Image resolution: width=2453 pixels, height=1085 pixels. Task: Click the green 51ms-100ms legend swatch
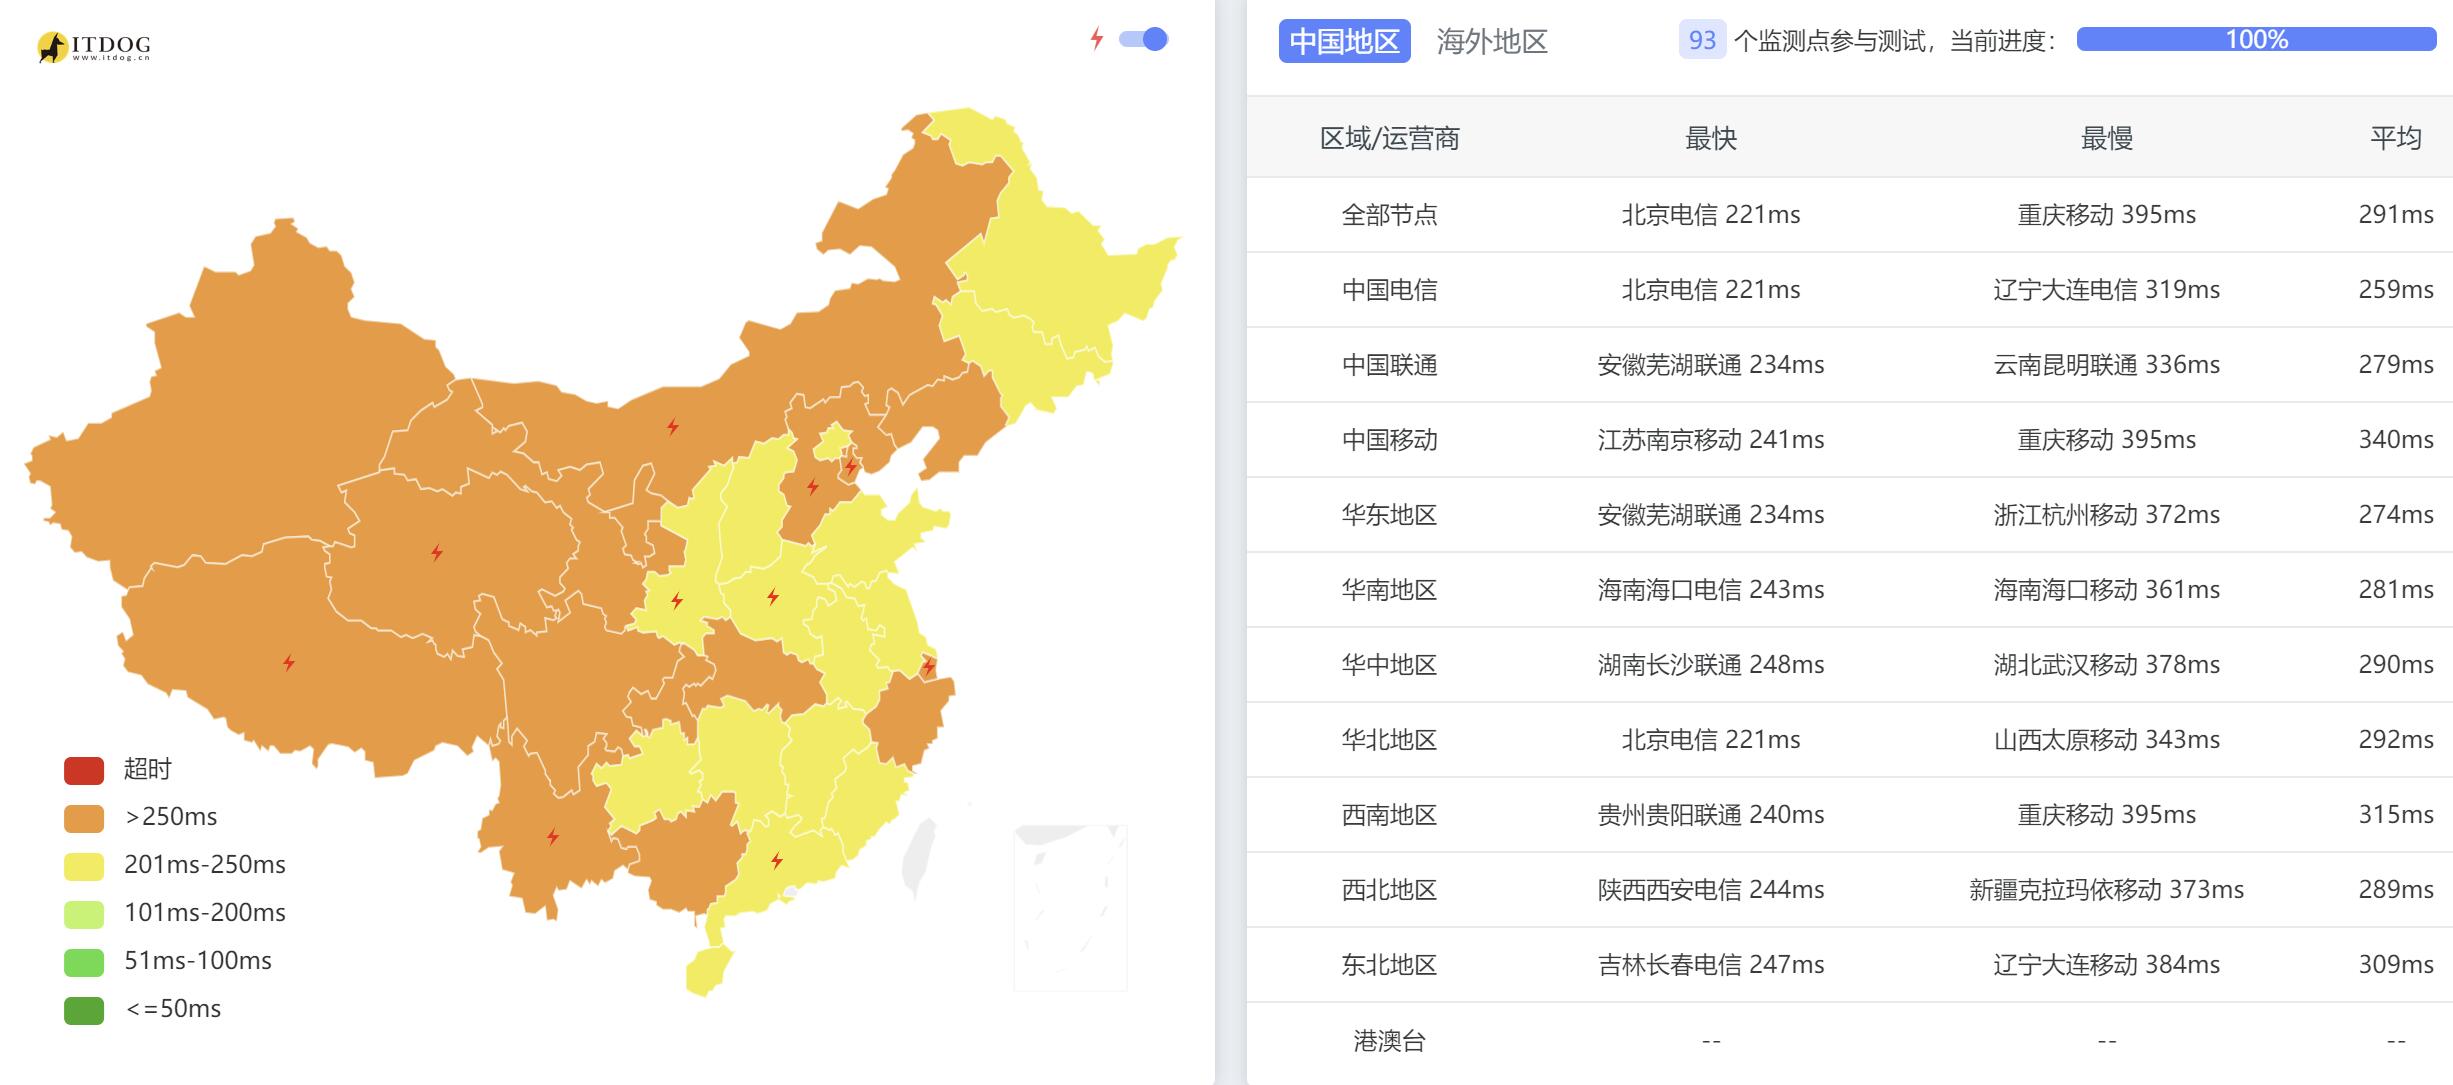pyautogui.click(x=84, y=962)
